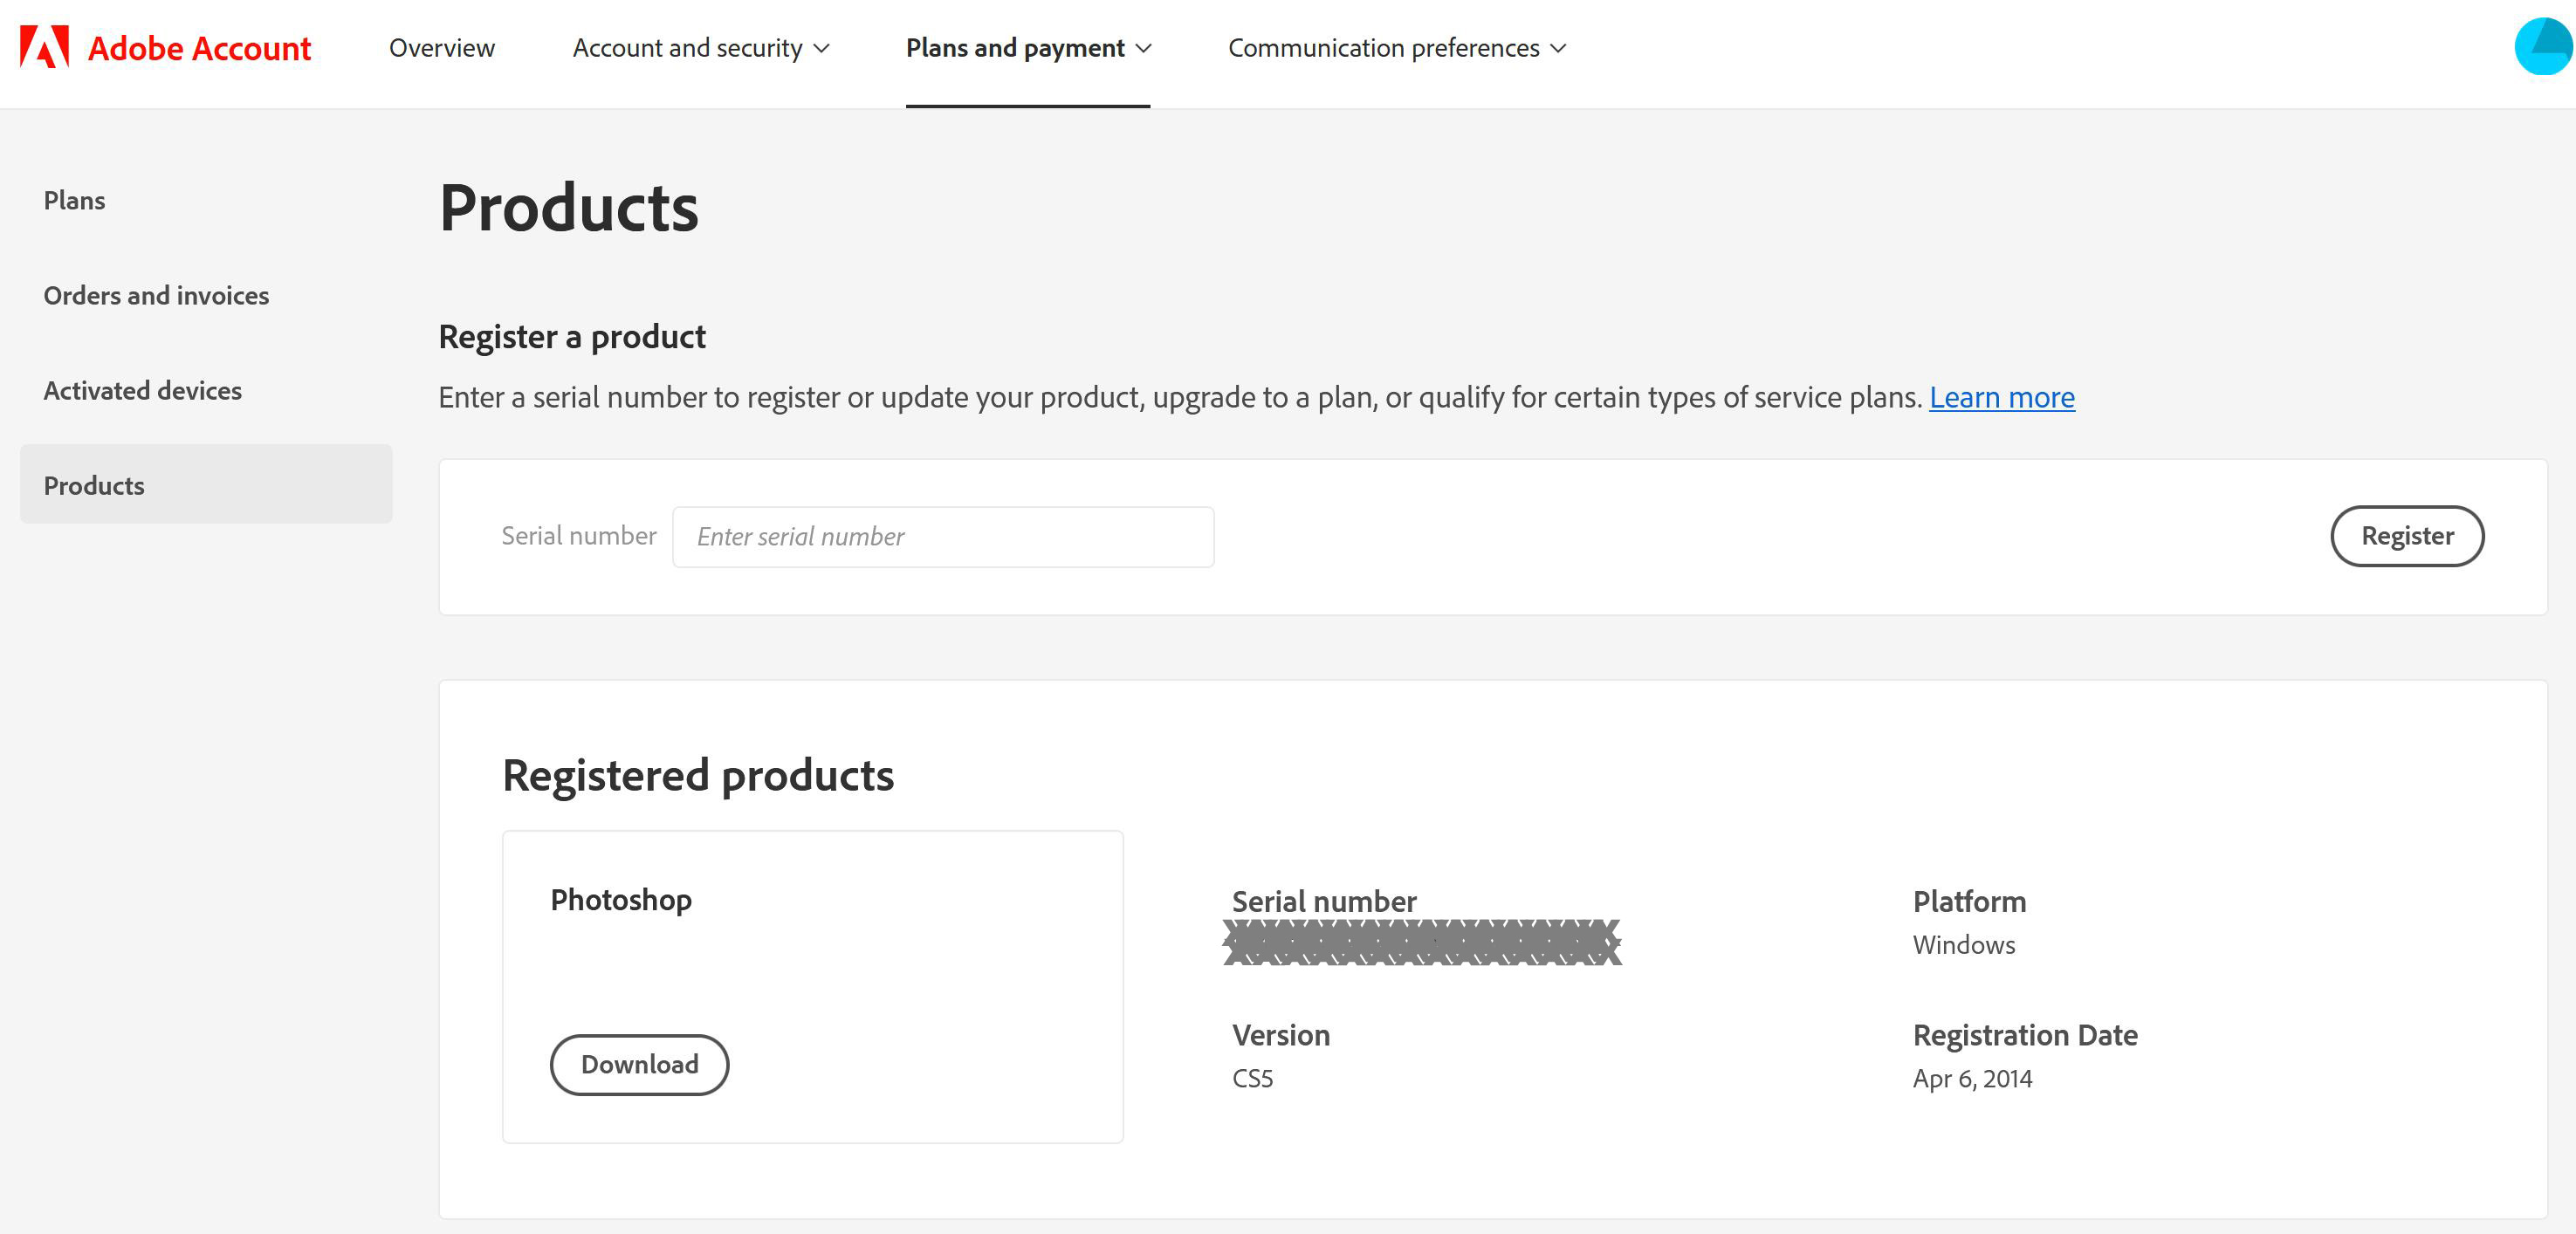Open Plans in the sidebar

(x=74, y=200)
